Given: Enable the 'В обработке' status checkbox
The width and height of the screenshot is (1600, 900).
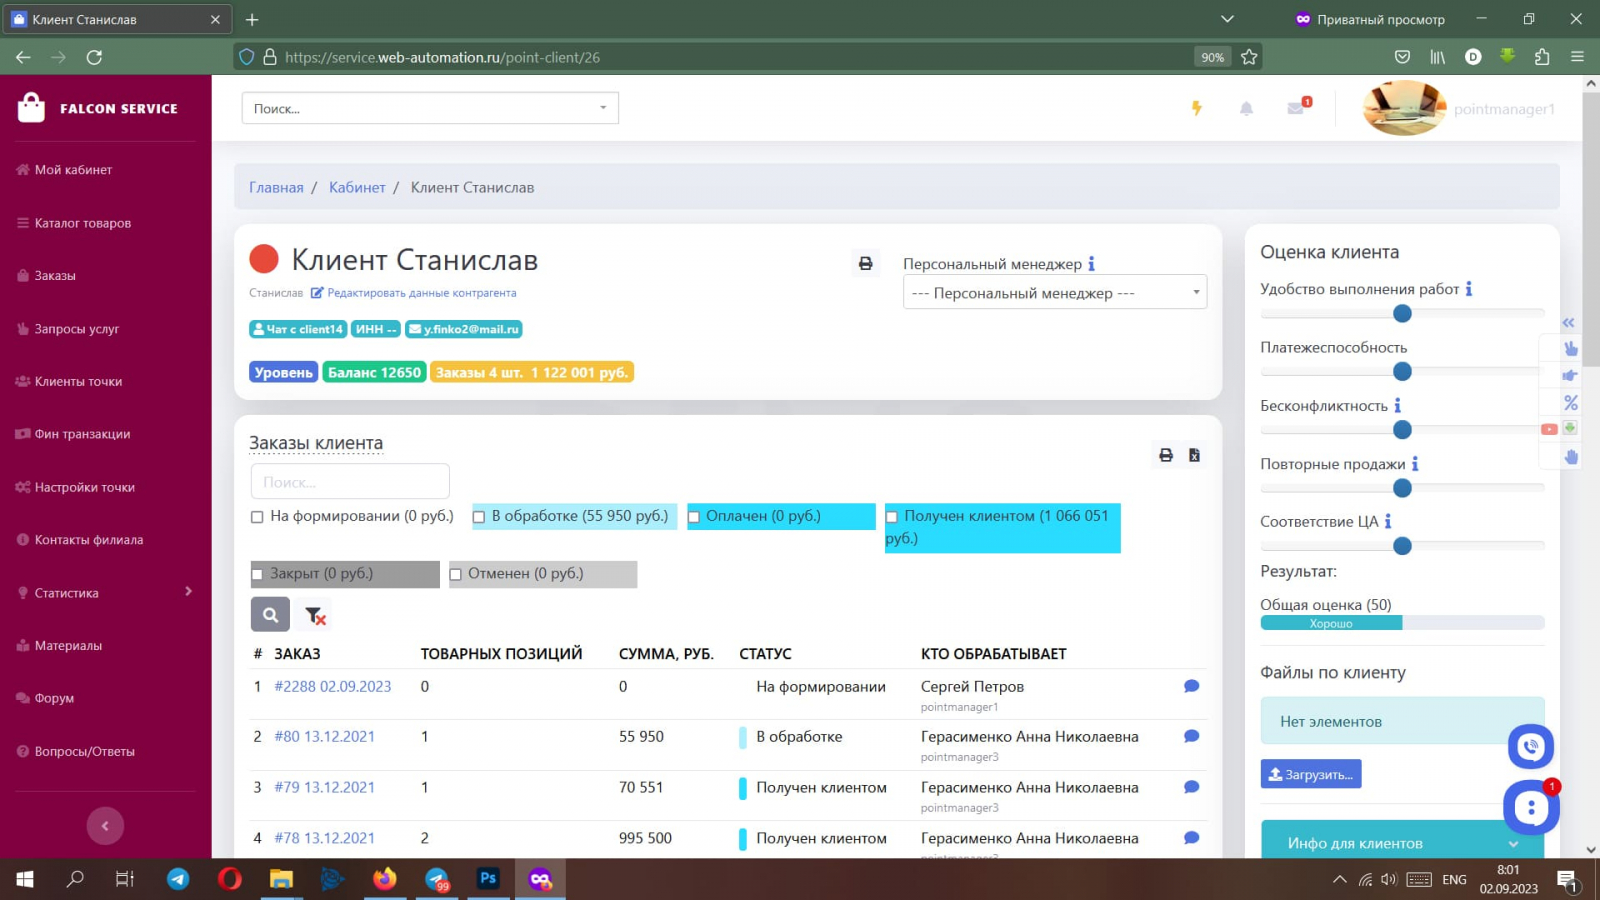Looking at the screenshot, I should point(479,517).
